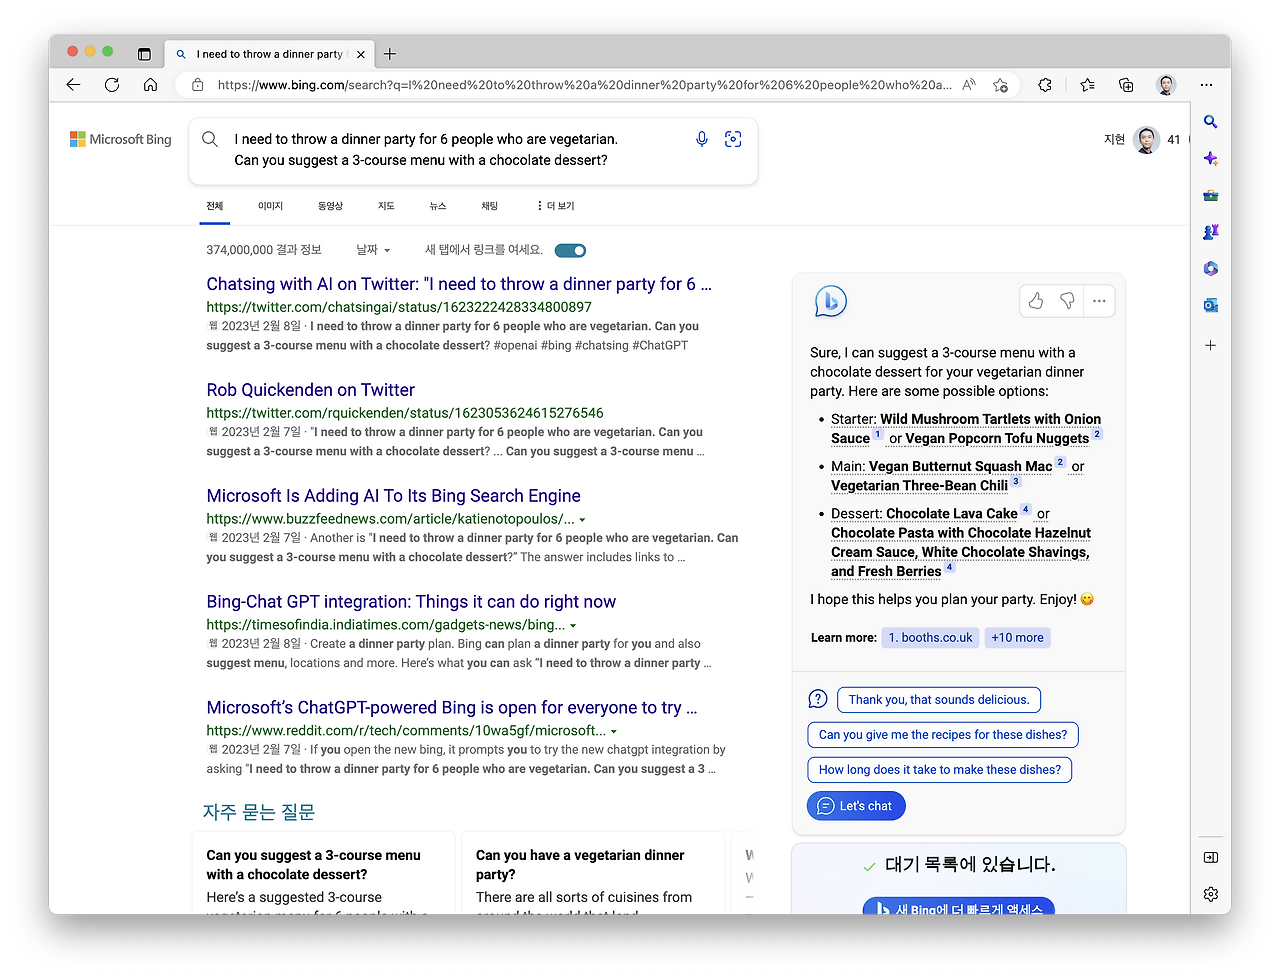Switch to the 동영상 (Videos) tab
Screen dimensions: 1280x979
(330, 206)
